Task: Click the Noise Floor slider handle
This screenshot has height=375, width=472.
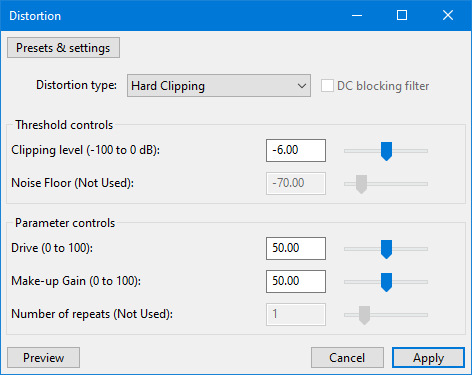Action: click(361, 184)
